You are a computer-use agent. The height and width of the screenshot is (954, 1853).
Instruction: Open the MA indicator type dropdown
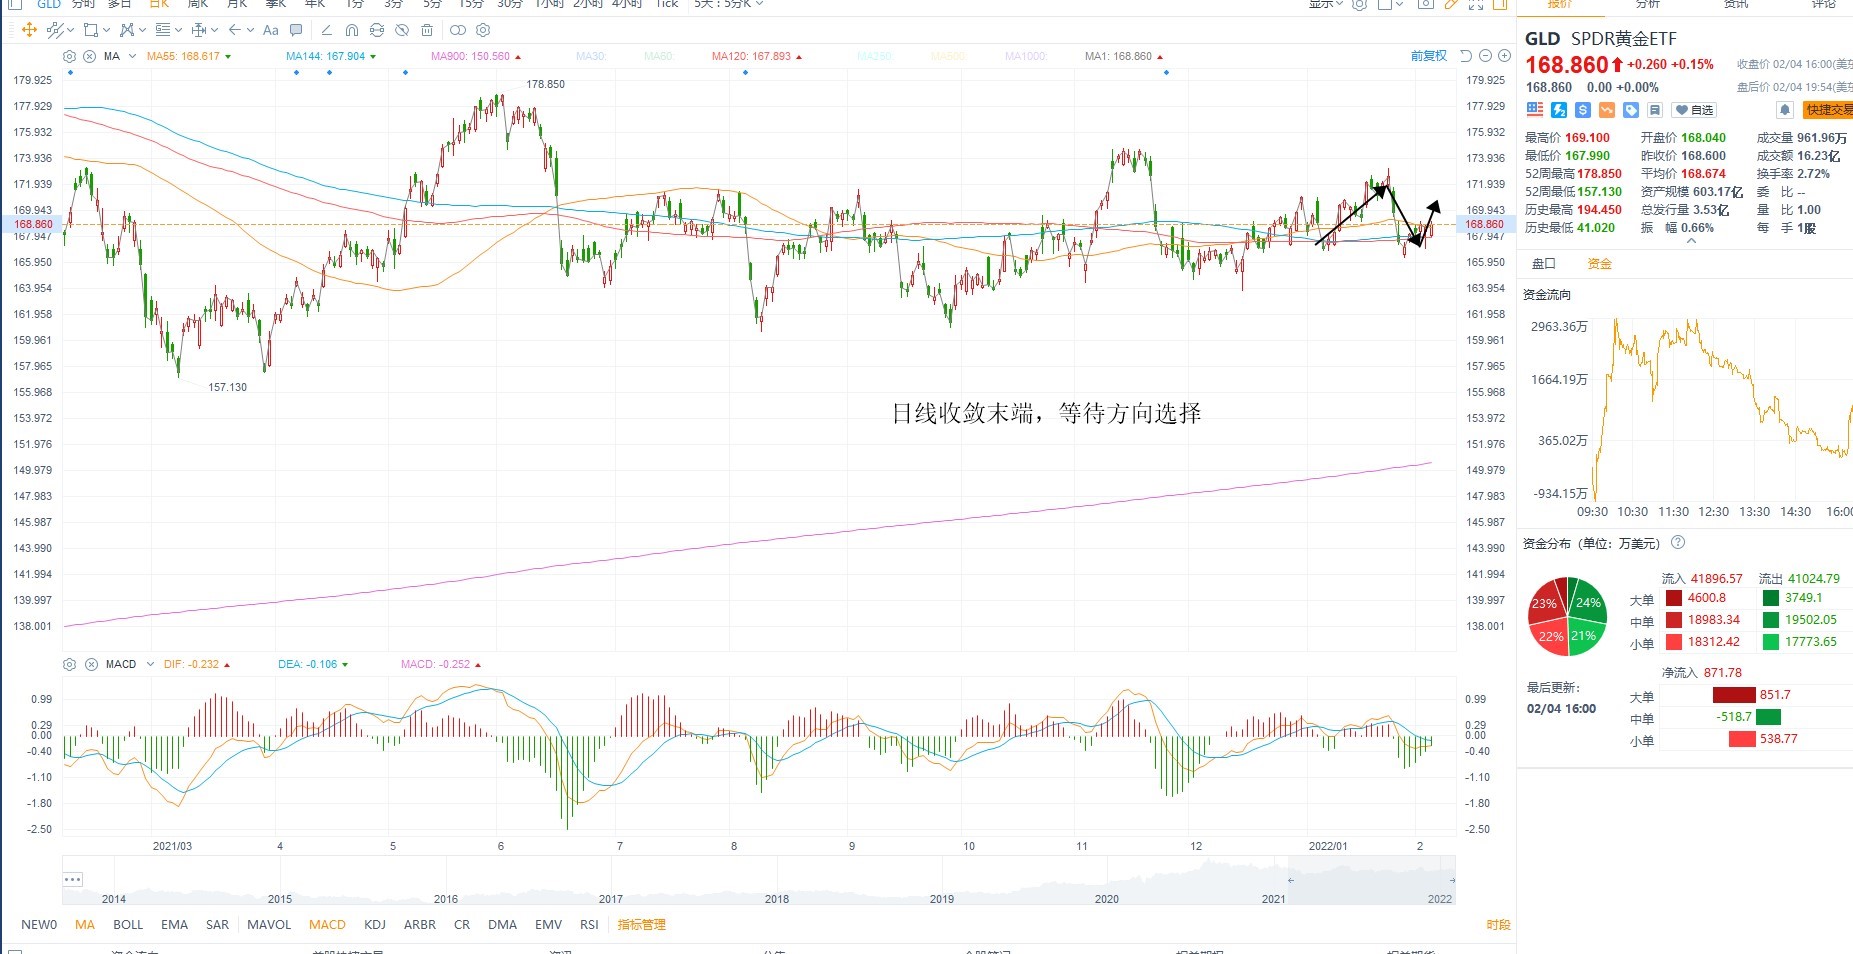click(132, 56)
